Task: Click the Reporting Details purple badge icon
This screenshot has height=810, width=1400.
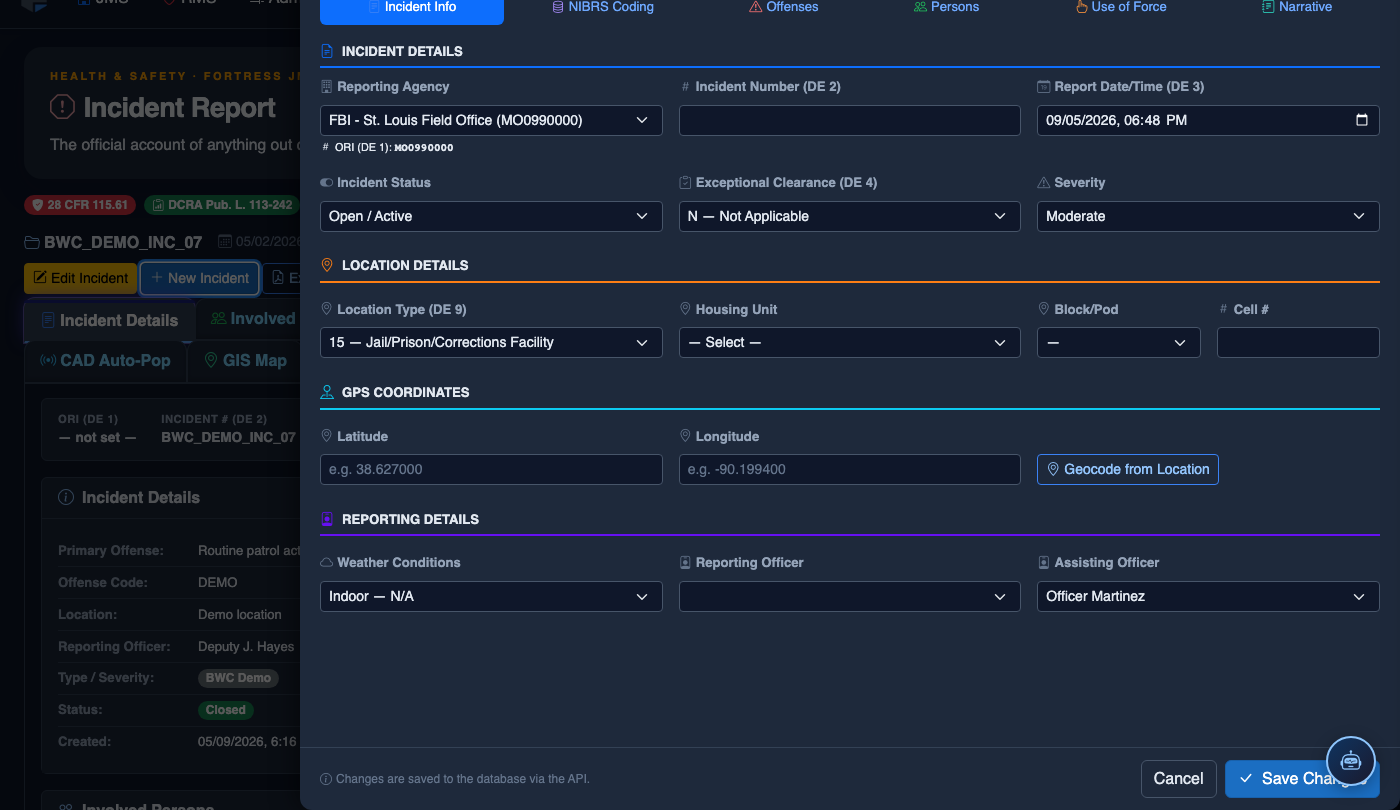Action: tap(326, 519)
